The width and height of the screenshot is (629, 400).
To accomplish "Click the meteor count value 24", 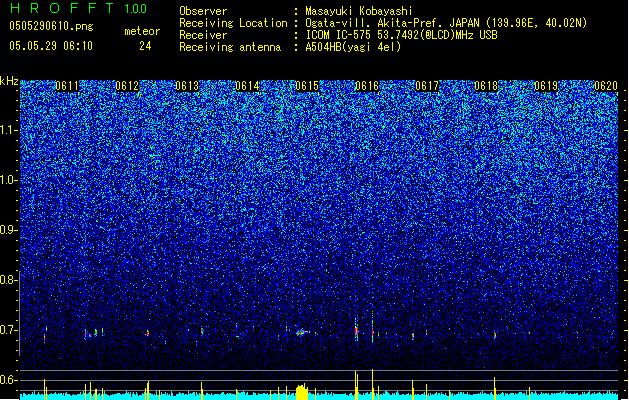I will point(145,46).
